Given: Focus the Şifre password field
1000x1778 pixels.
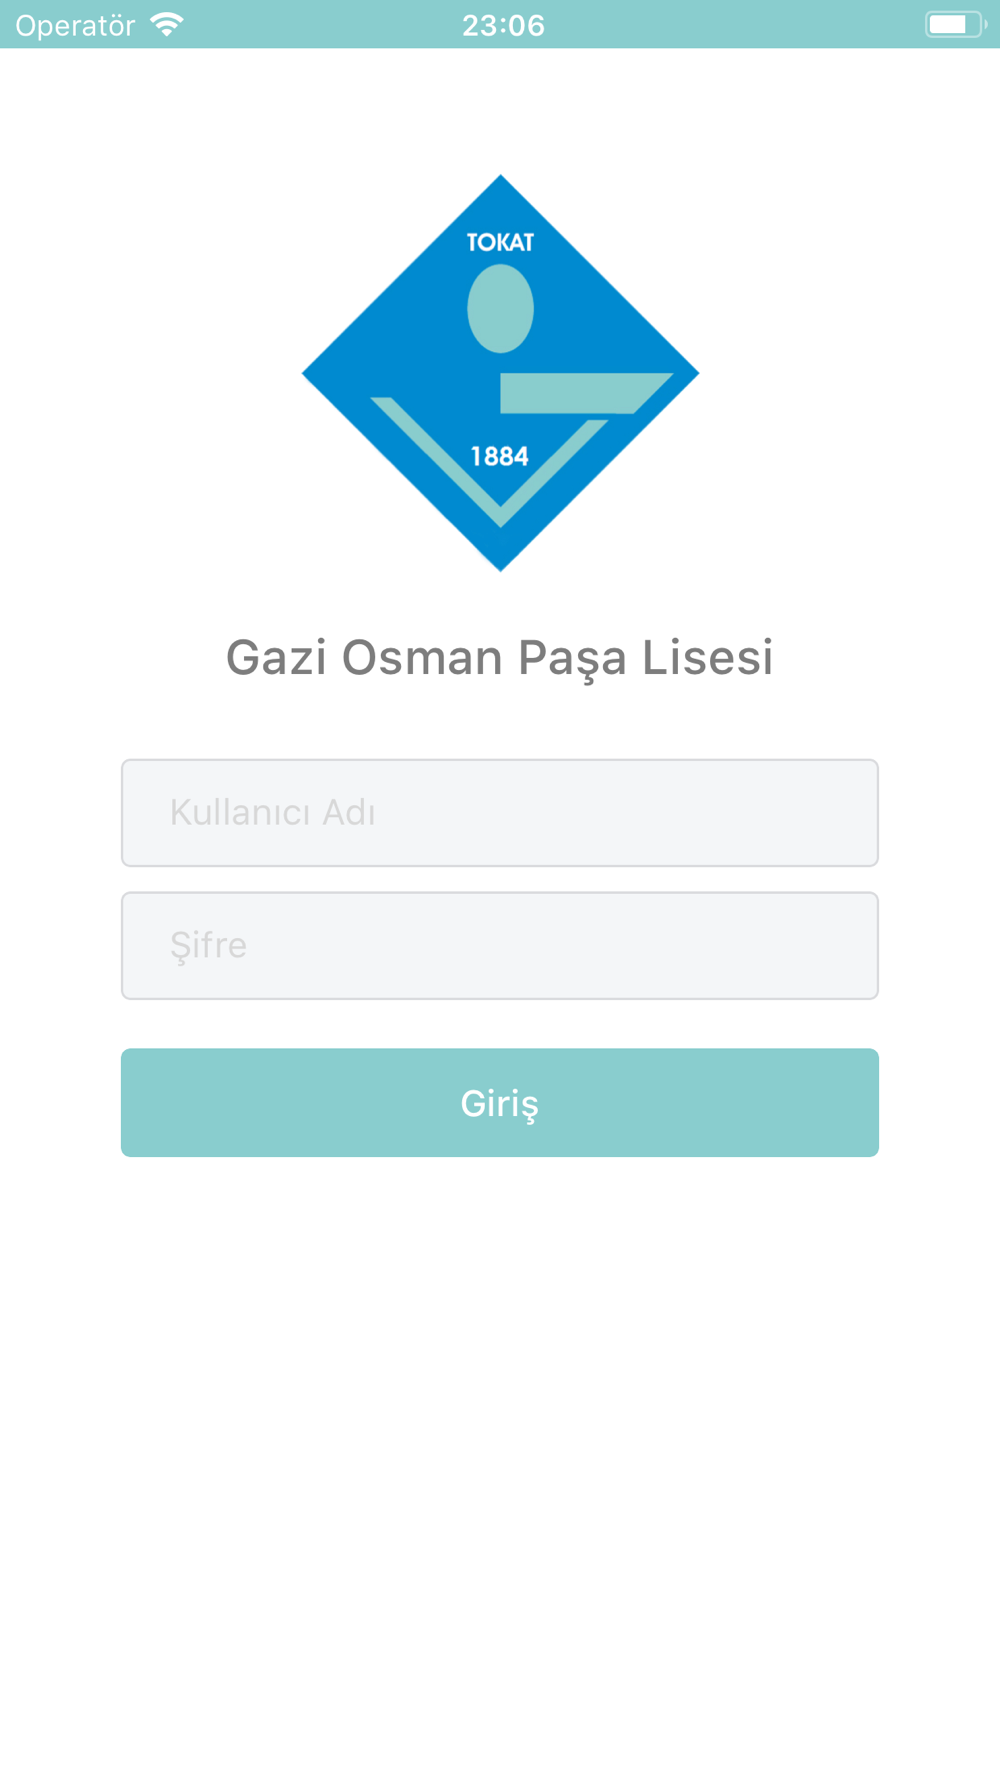Looking at the screenshot, I should point(500,946).
